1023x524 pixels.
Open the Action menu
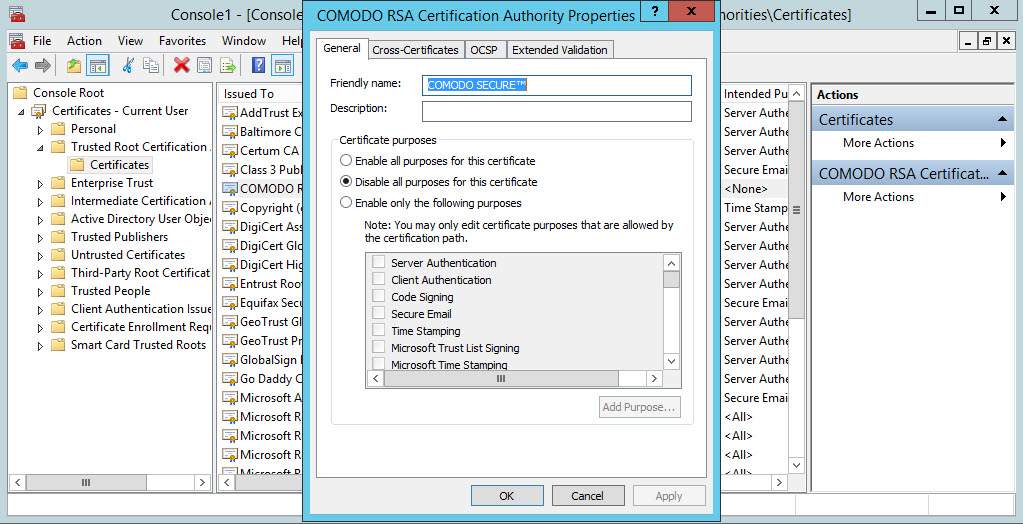(x=84, y=40)
